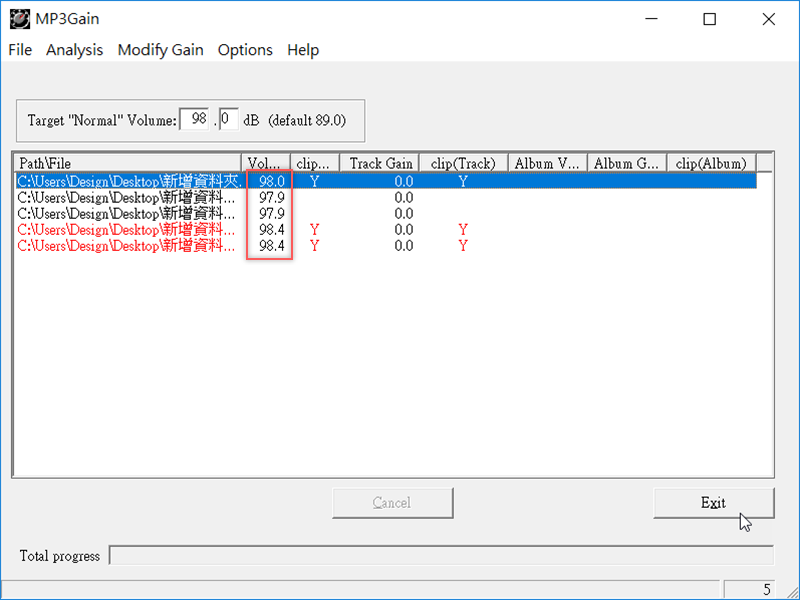Open the Help menu
Screen dimensions: 800x600
(303, 50)
